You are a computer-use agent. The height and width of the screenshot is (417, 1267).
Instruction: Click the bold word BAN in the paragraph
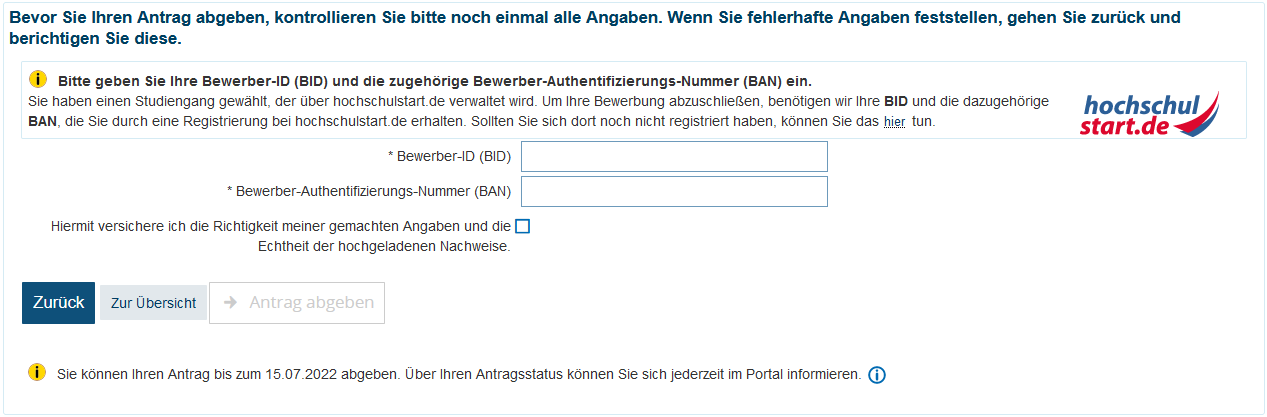(44, 121)
